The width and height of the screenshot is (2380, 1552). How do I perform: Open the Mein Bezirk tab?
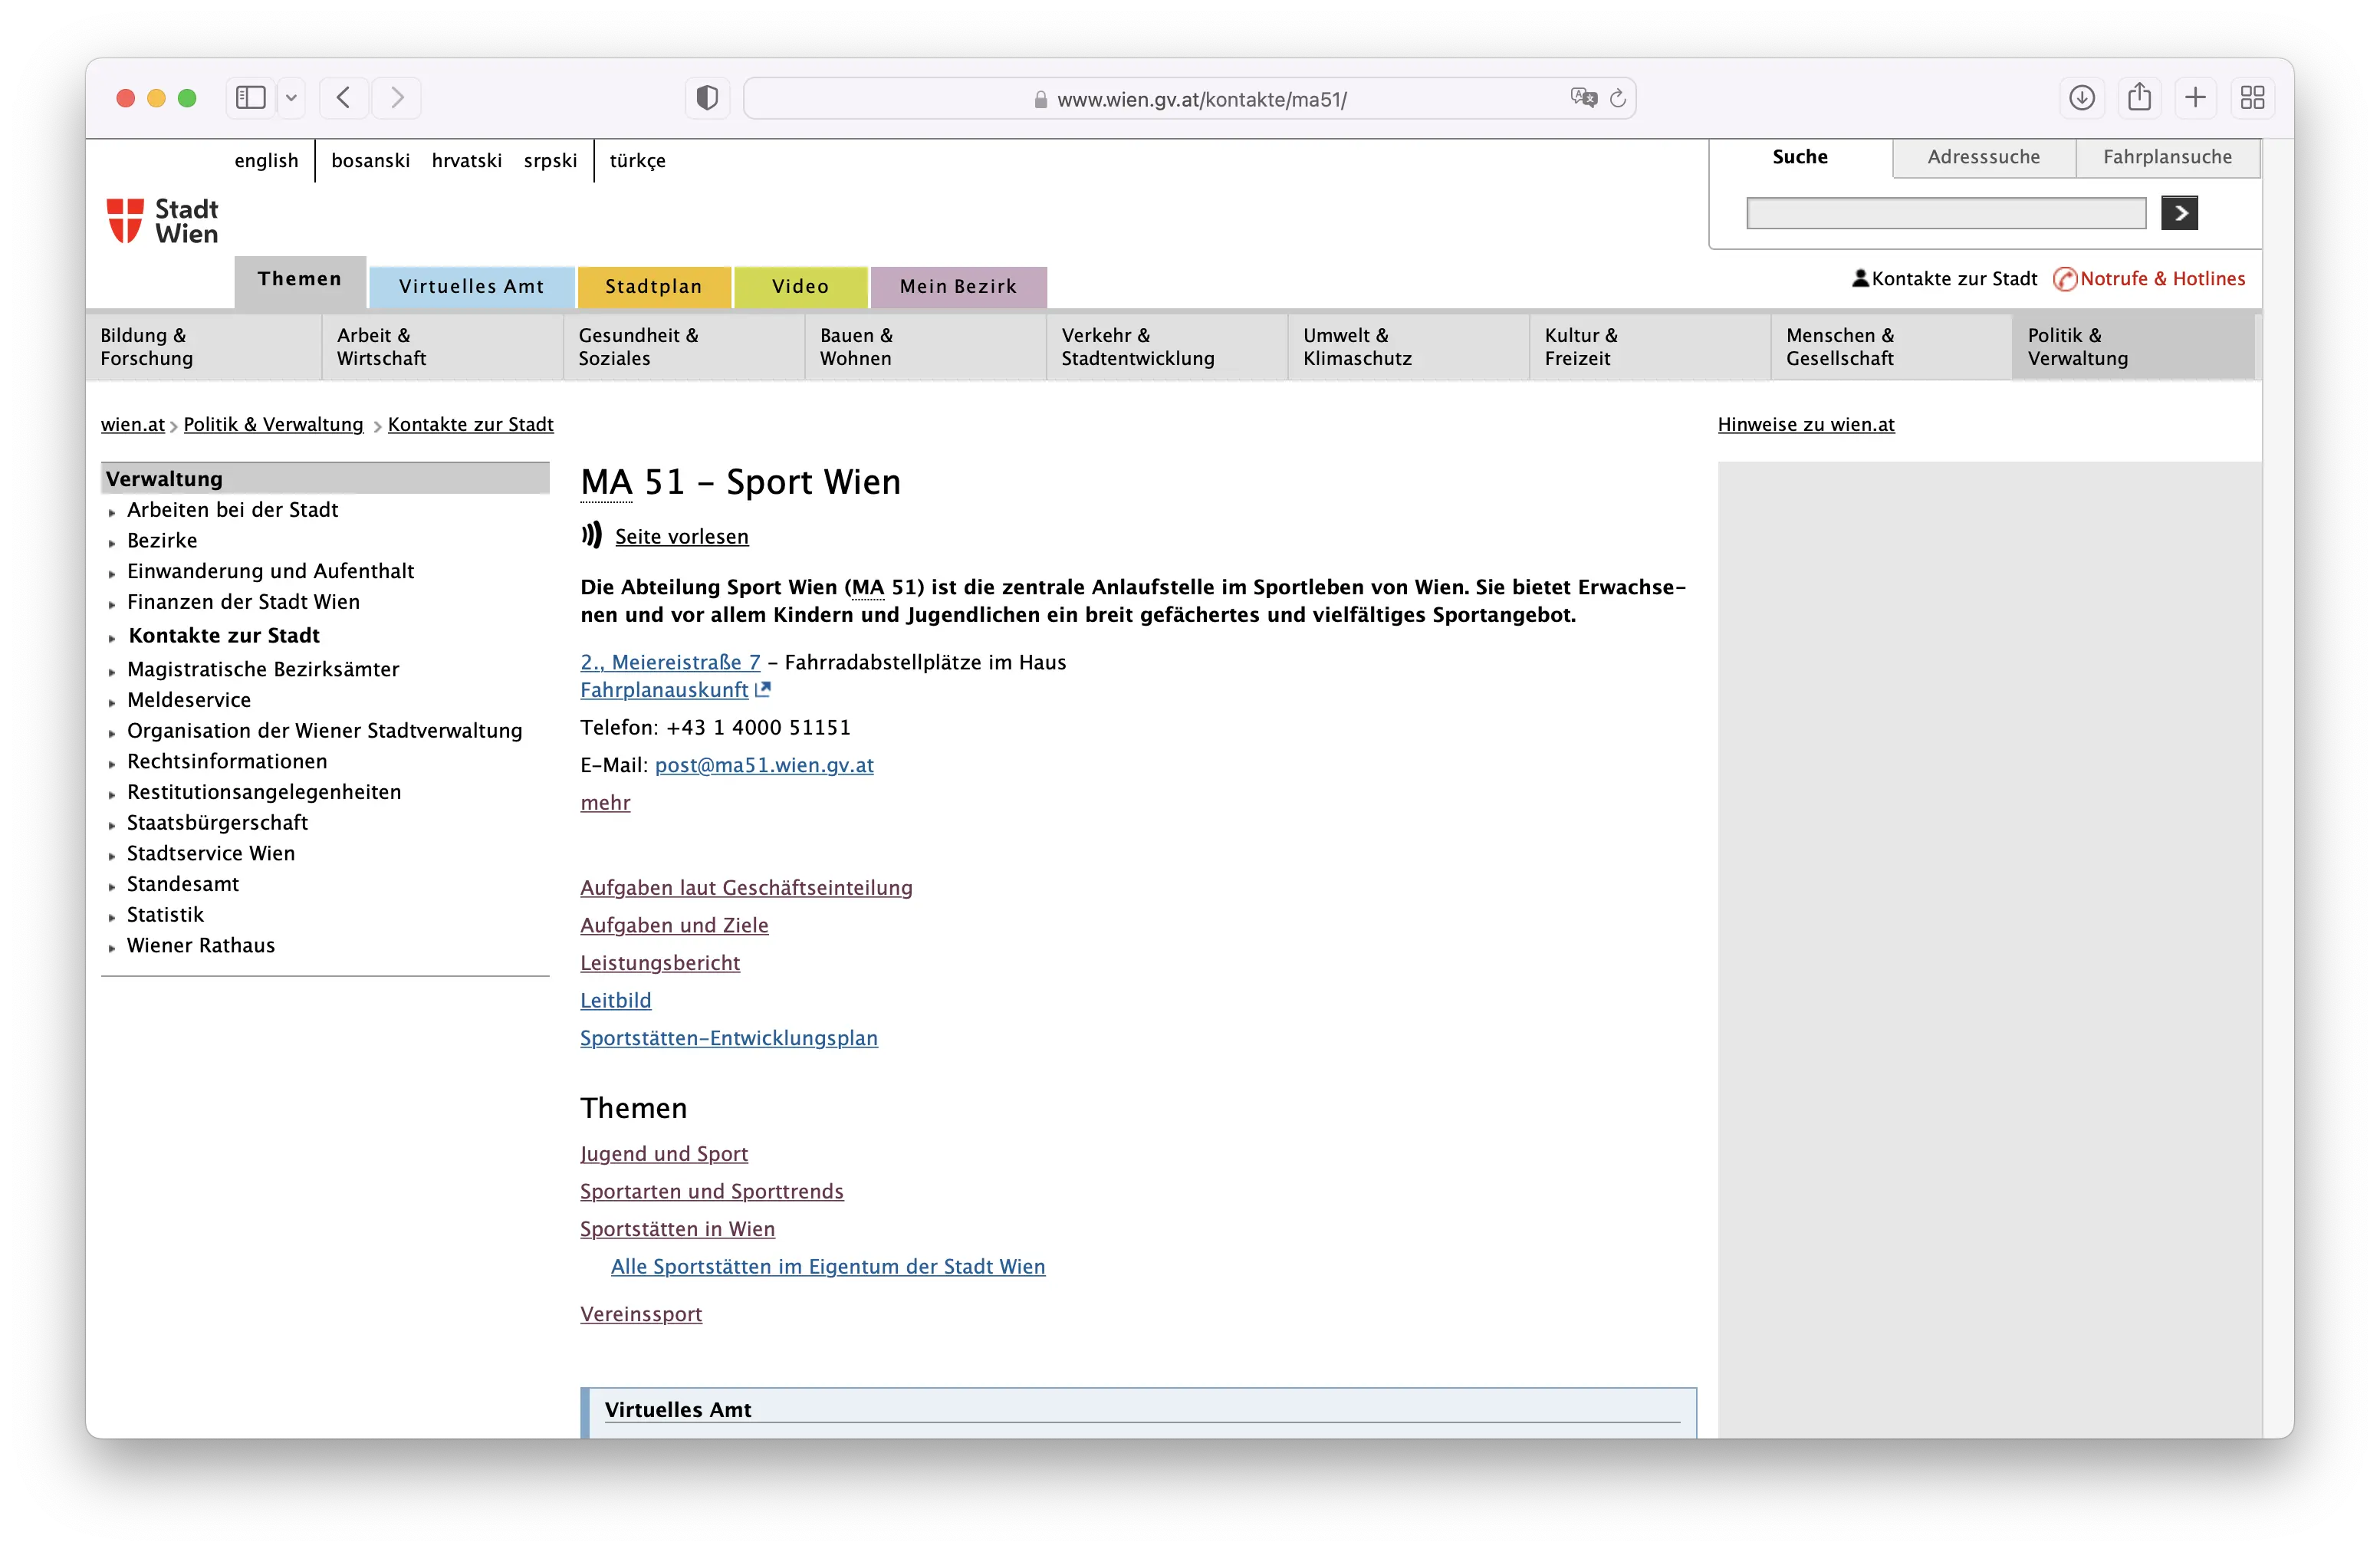point(958,286)
